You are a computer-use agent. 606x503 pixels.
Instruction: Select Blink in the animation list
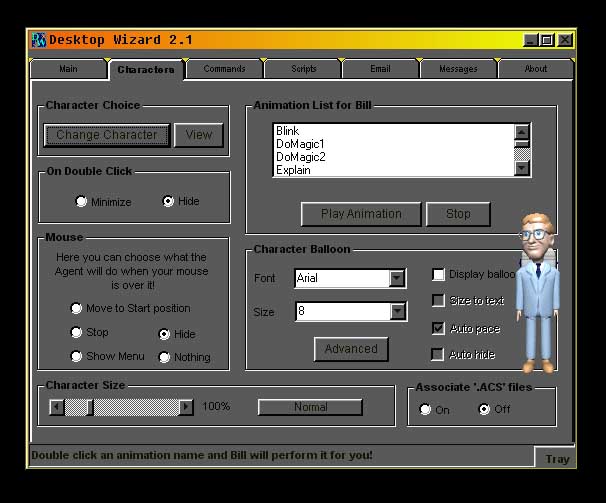[x=394, y=131]
